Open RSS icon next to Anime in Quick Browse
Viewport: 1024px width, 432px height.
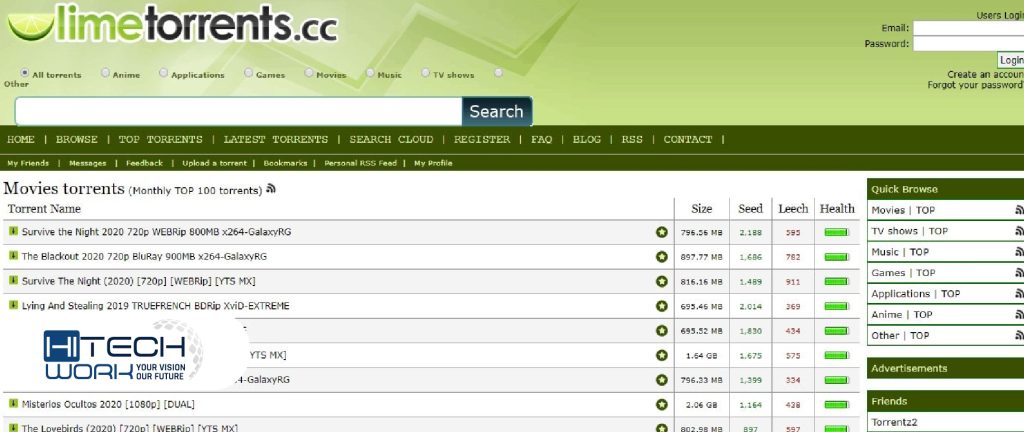tap(1019, 315)
